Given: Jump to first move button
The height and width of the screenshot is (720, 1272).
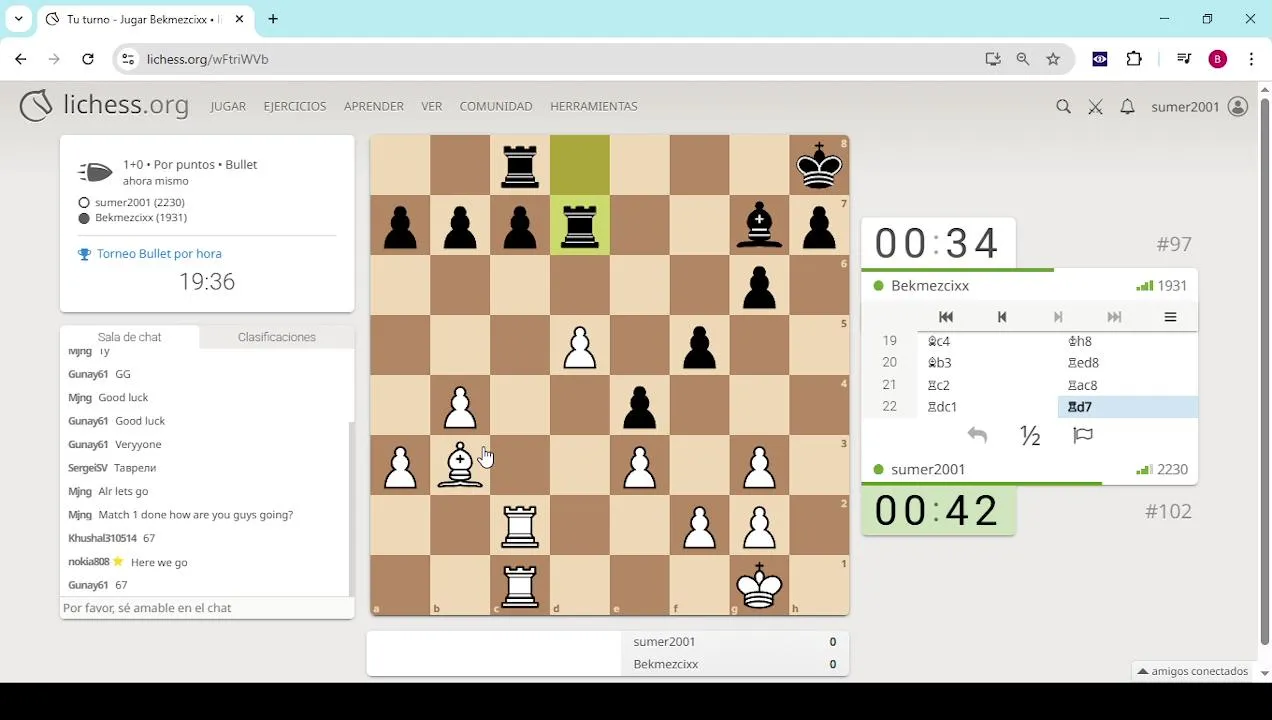Looking at the screenshot, I should click(946, 317).
